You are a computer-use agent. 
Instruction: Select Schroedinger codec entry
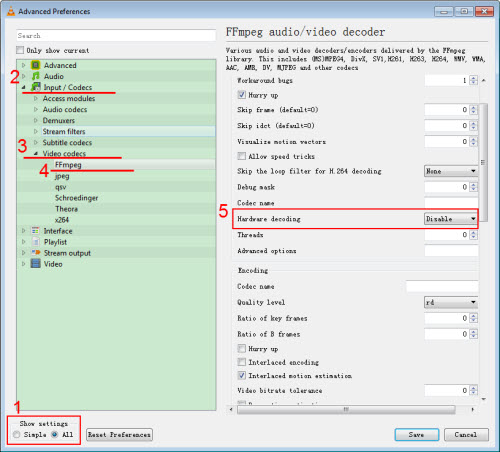(76, 198)
